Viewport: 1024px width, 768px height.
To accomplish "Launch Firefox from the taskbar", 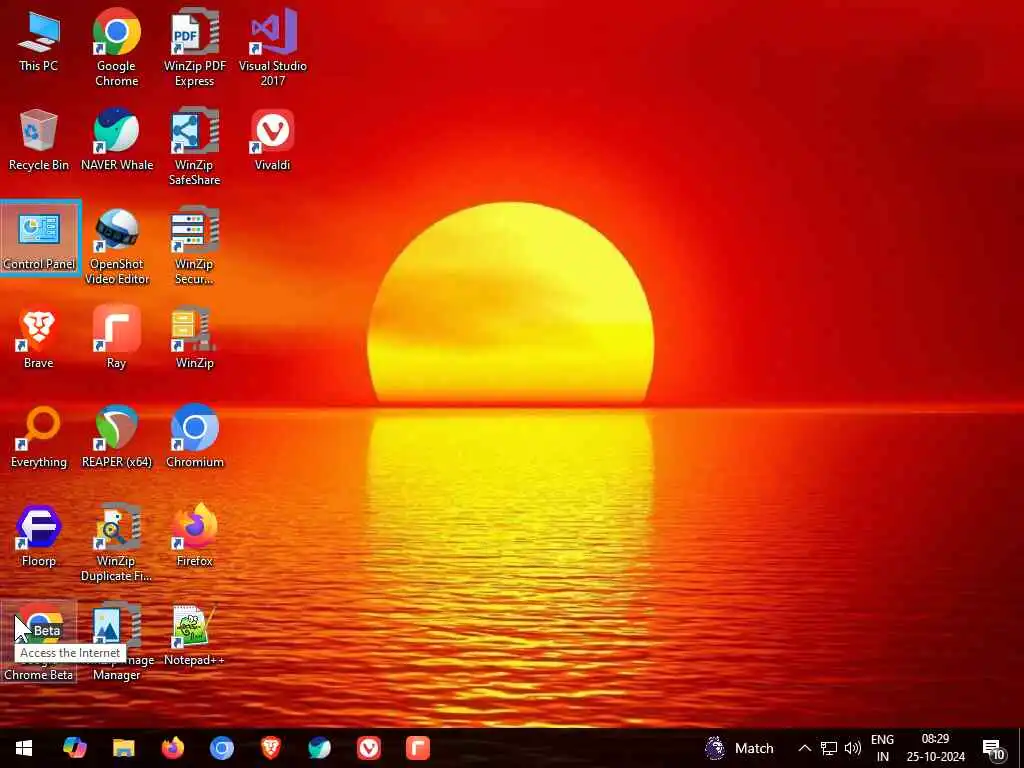I will click(x=172, y=748).
